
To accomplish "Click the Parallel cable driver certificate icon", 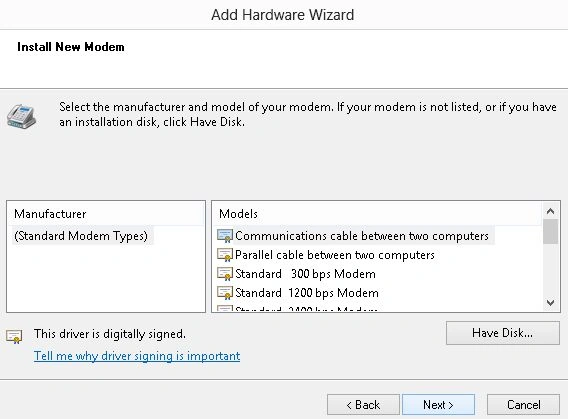I will click(225, 255).
